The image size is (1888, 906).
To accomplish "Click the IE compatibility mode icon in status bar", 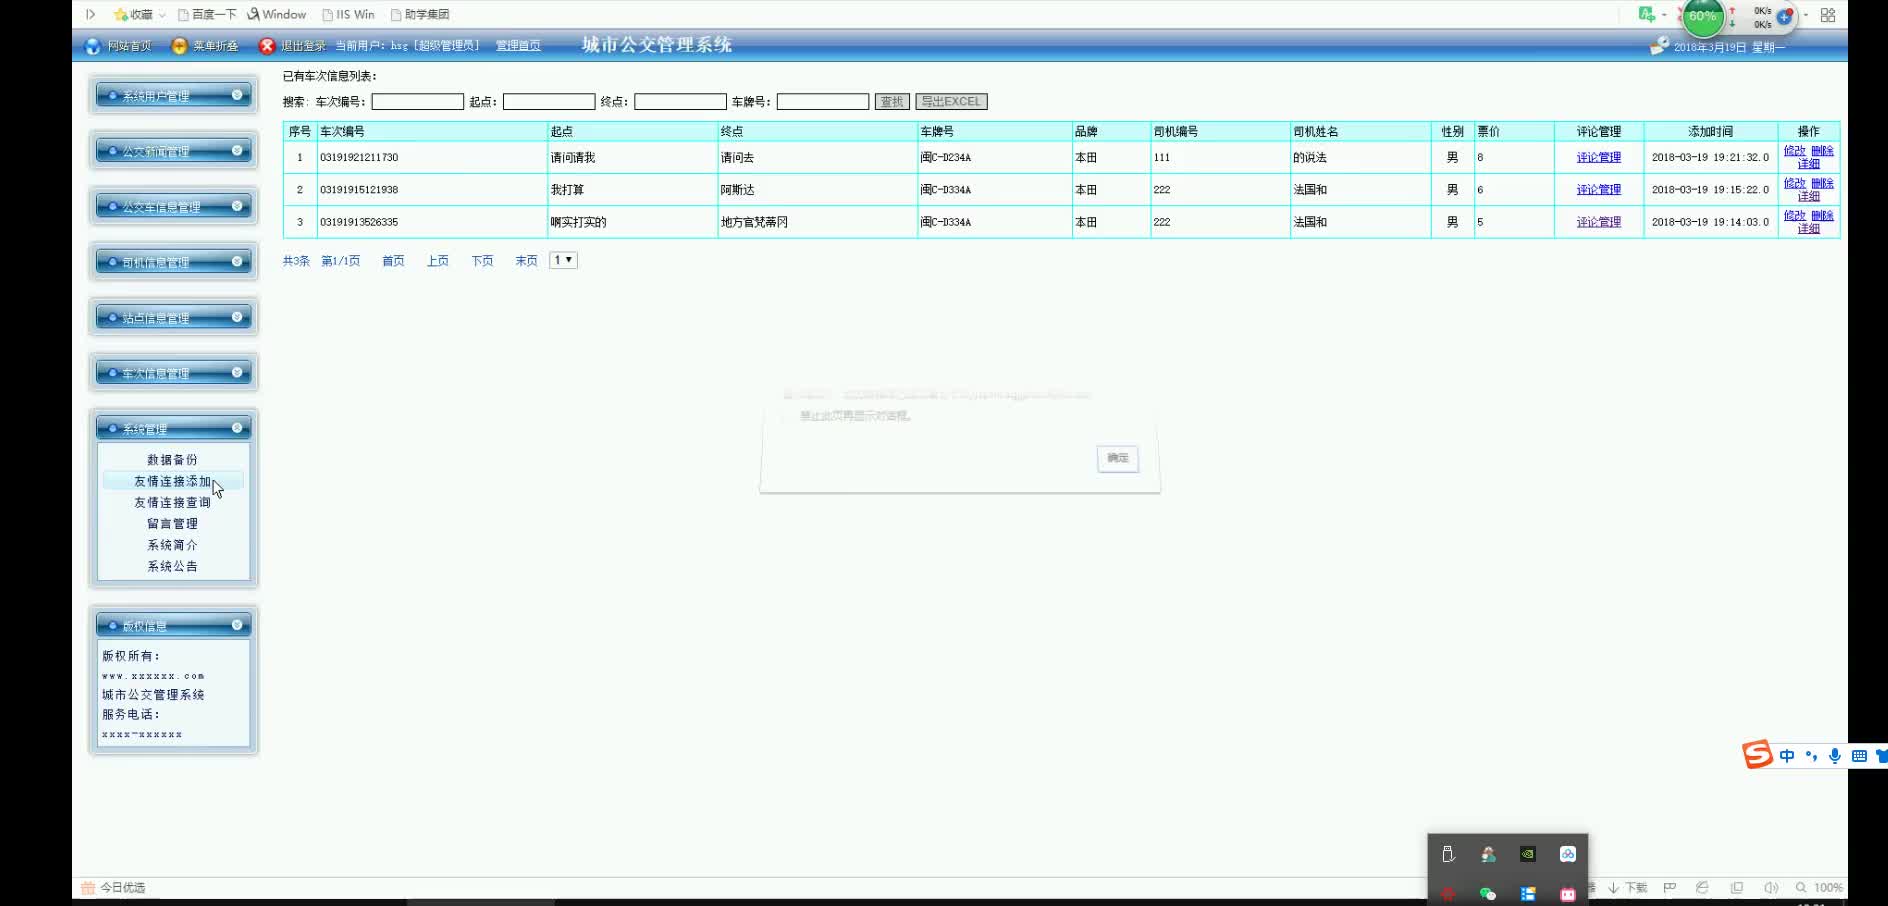I will 1702,887.
